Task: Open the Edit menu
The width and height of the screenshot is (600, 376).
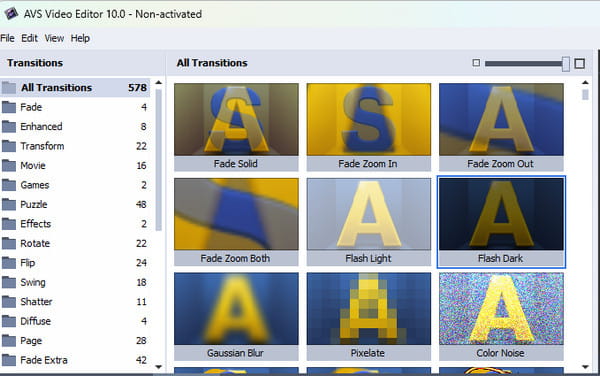Action: pyautogui.click(x=29, y=38)
